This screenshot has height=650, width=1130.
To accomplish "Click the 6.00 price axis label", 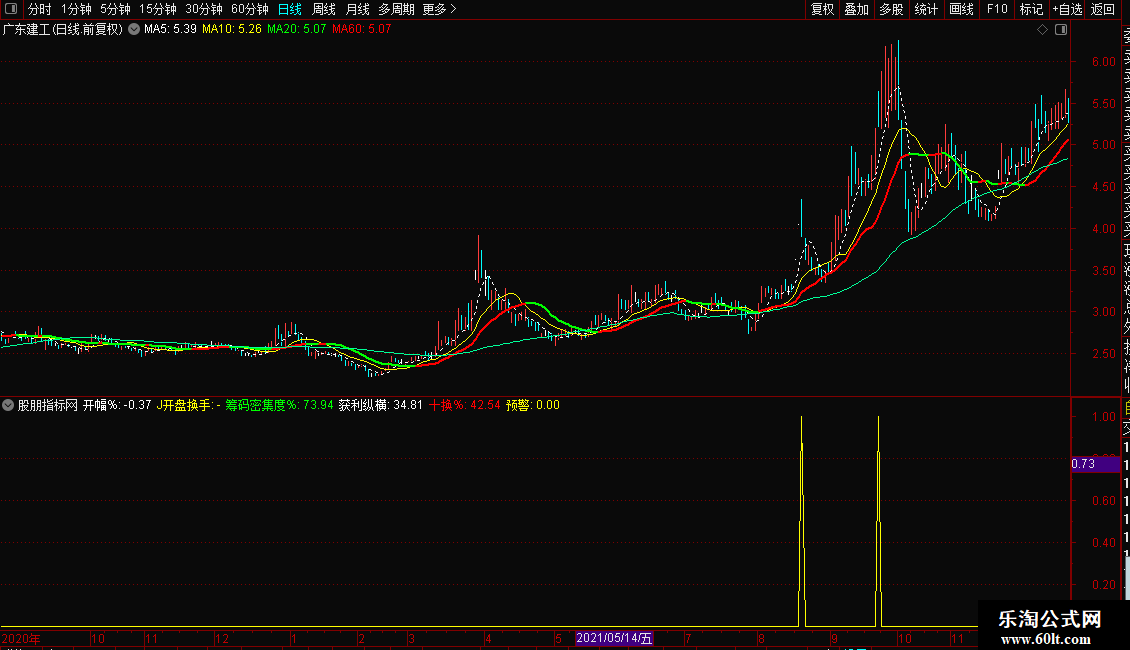I will coord(1103,62).
